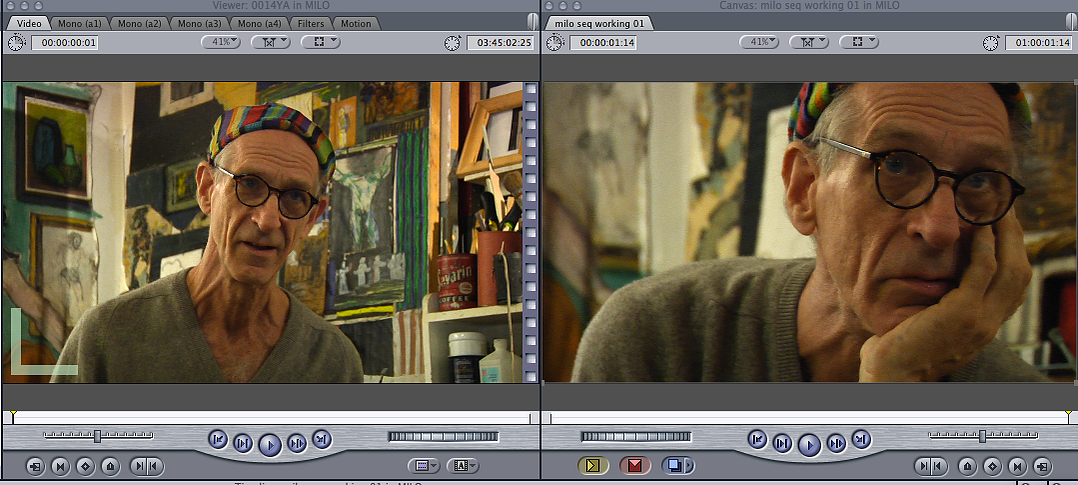Open the Viewer Generator pop-up menu
The width and height of the screenshot is (1078, 485).
(463, 466)
